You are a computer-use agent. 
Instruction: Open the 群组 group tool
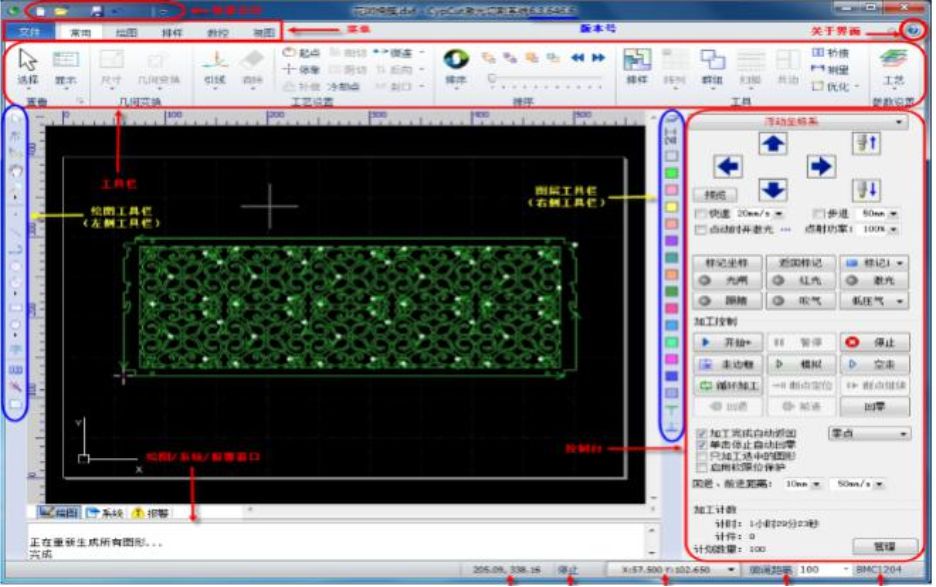[712, 66]
